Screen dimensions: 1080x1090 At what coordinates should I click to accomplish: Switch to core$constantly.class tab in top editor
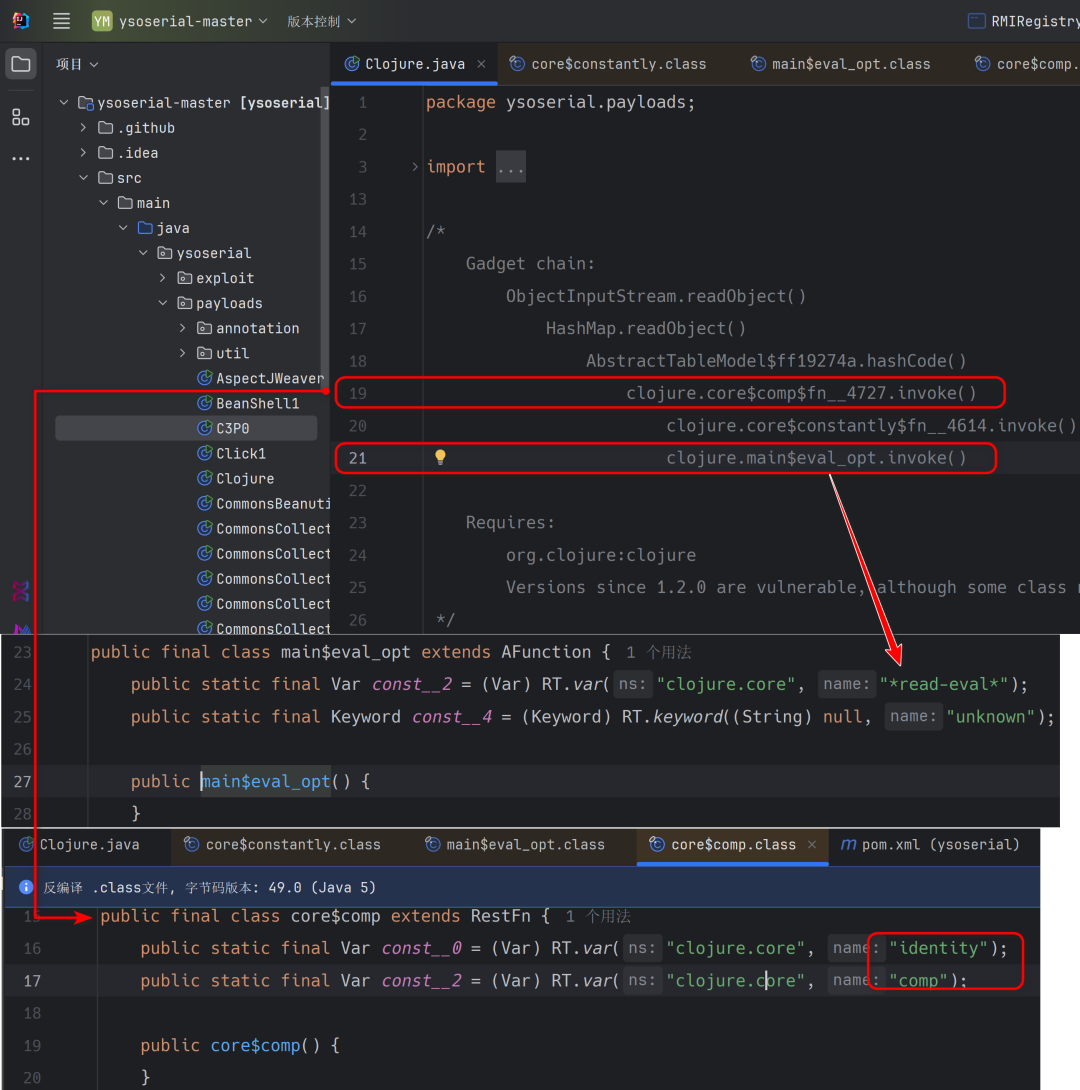coord(608,64)
